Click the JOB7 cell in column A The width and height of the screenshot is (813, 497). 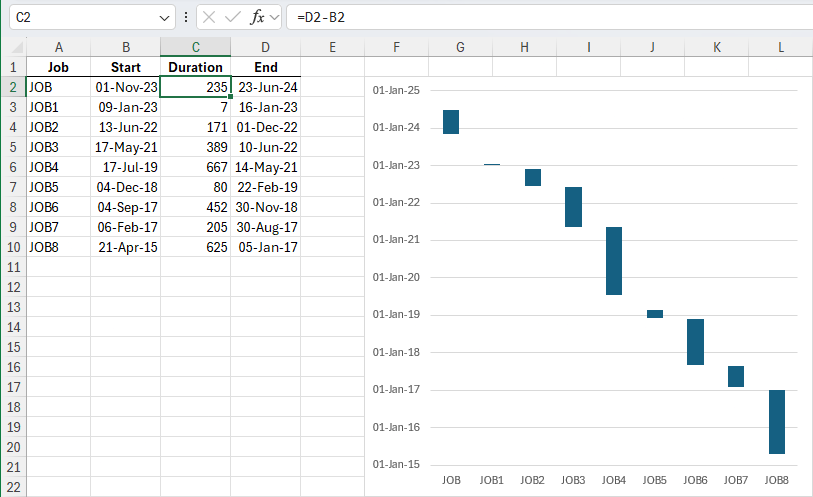pos(59,227)
